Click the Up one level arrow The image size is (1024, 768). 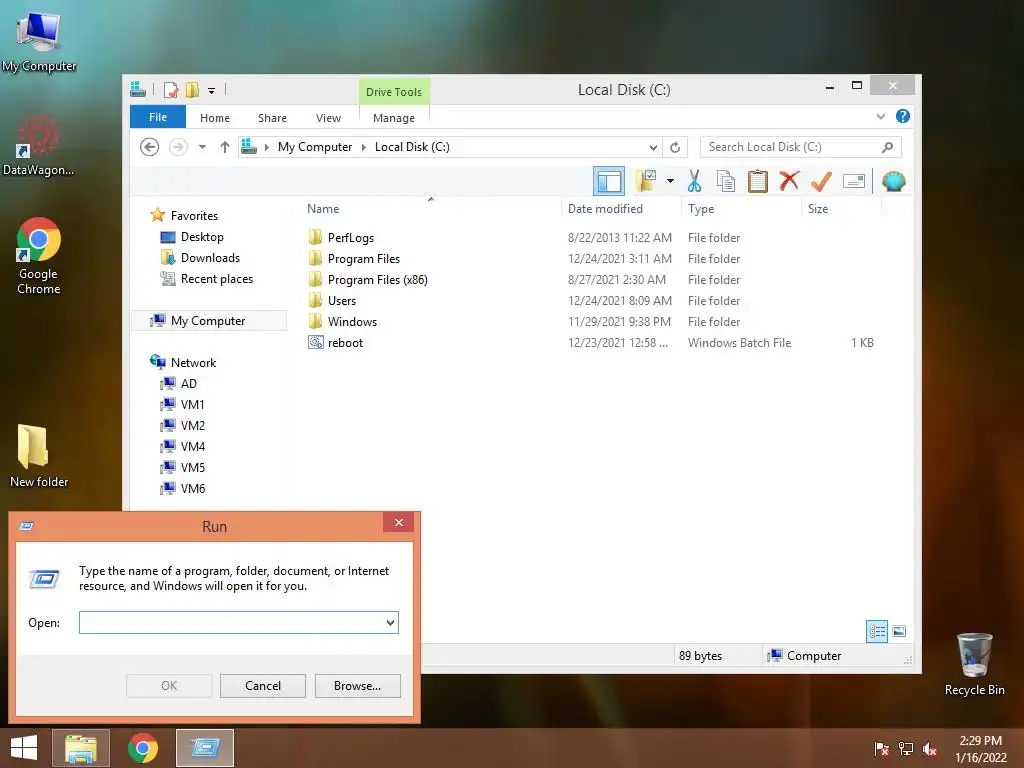tap(225, 147)
